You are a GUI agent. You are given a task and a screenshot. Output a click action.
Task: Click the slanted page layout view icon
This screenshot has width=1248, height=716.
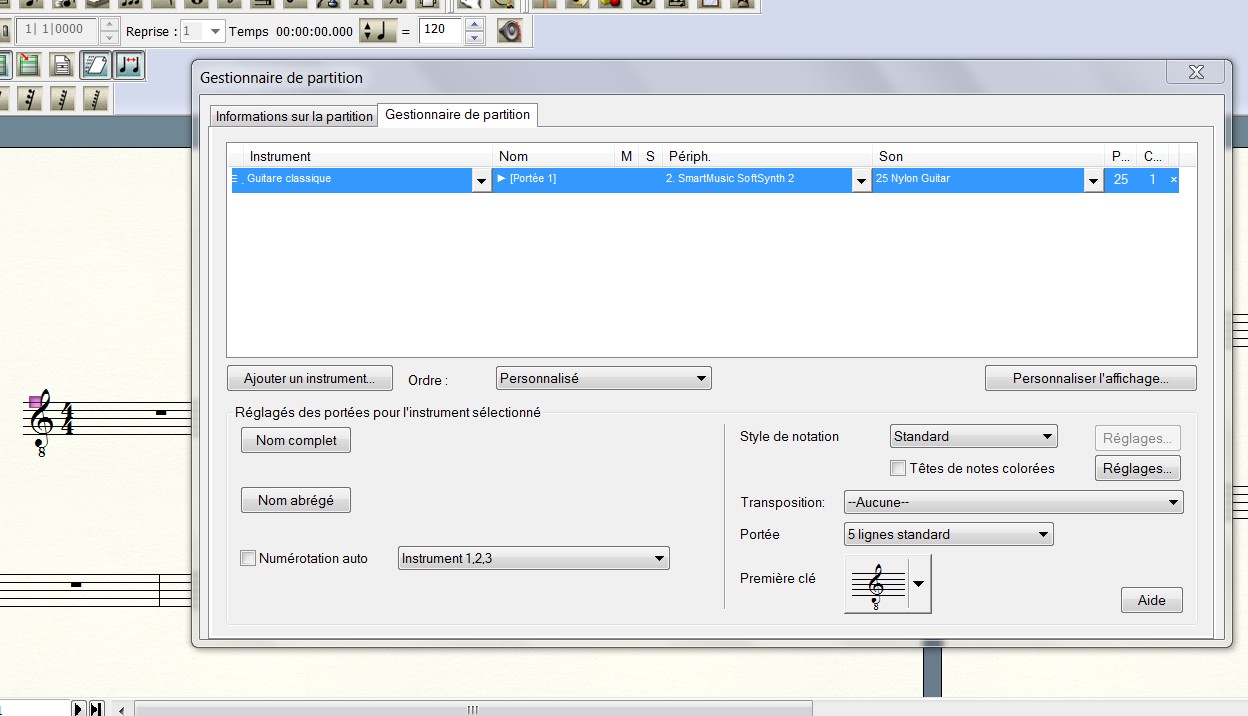pyautogui.click(x=94, y=64)
